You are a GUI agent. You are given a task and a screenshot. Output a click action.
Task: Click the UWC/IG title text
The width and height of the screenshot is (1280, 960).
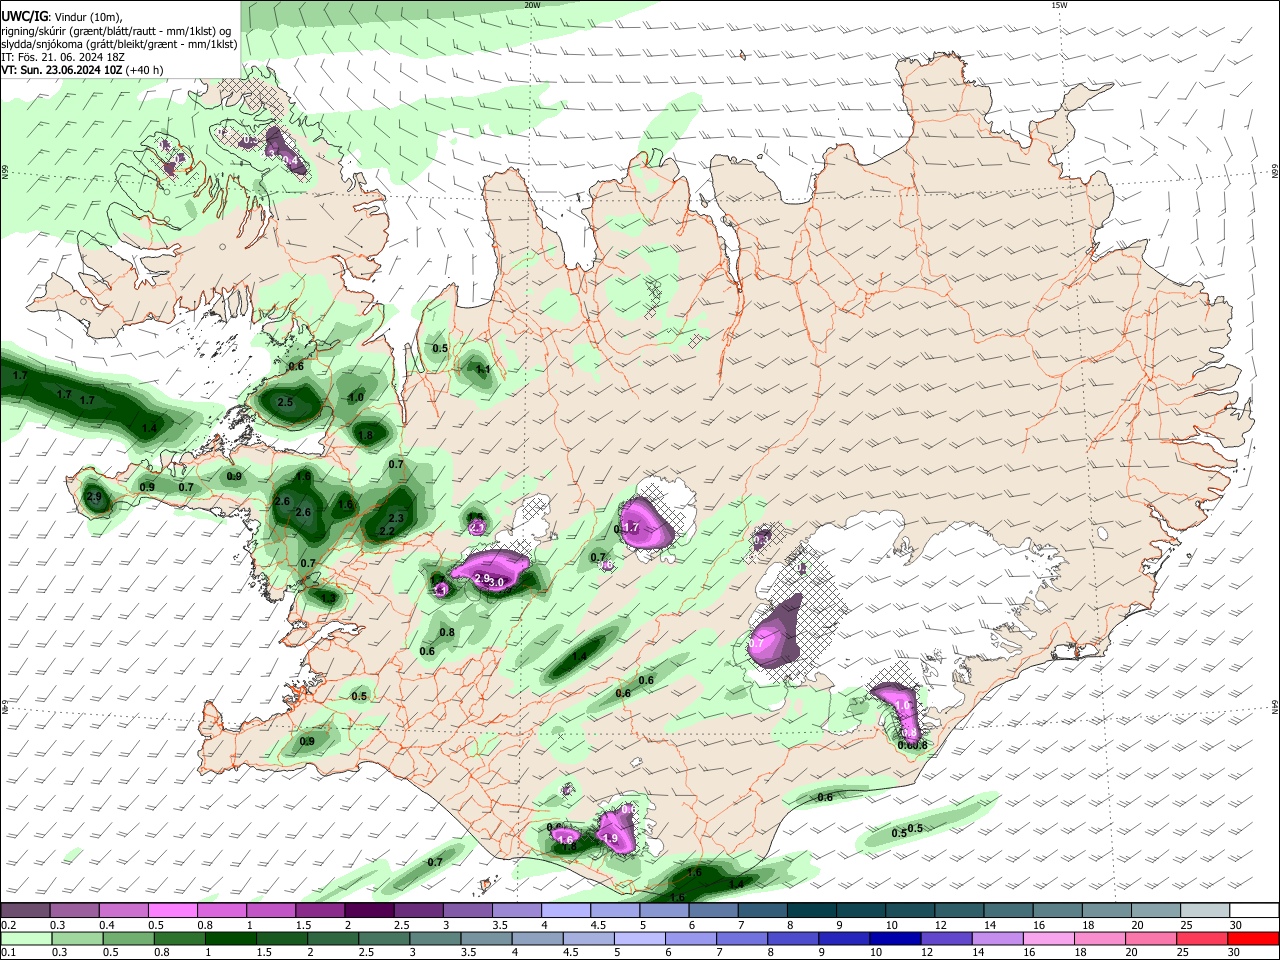click(x=25, y=17)
